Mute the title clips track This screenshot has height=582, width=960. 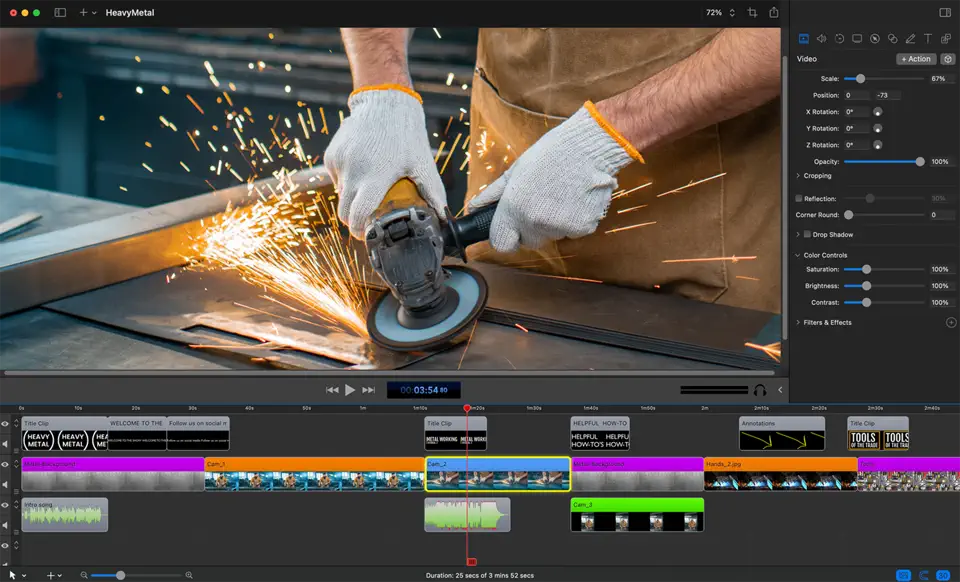point(6,443)
